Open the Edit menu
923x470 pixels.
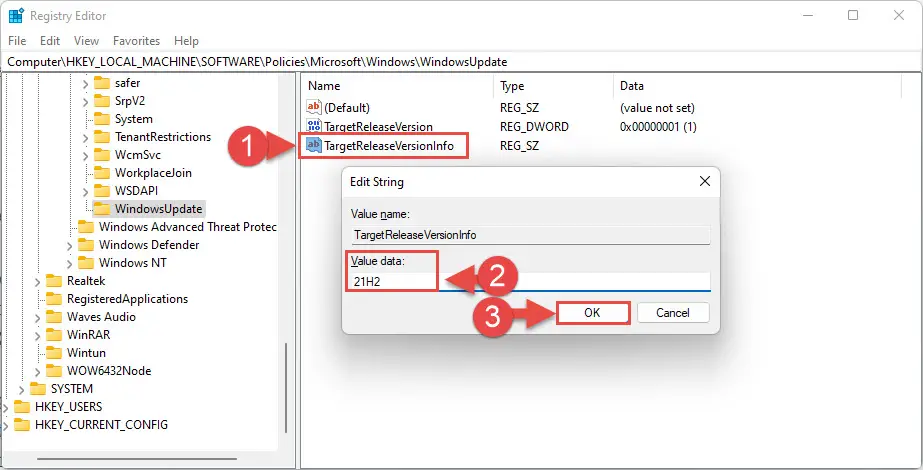point(50,41)
